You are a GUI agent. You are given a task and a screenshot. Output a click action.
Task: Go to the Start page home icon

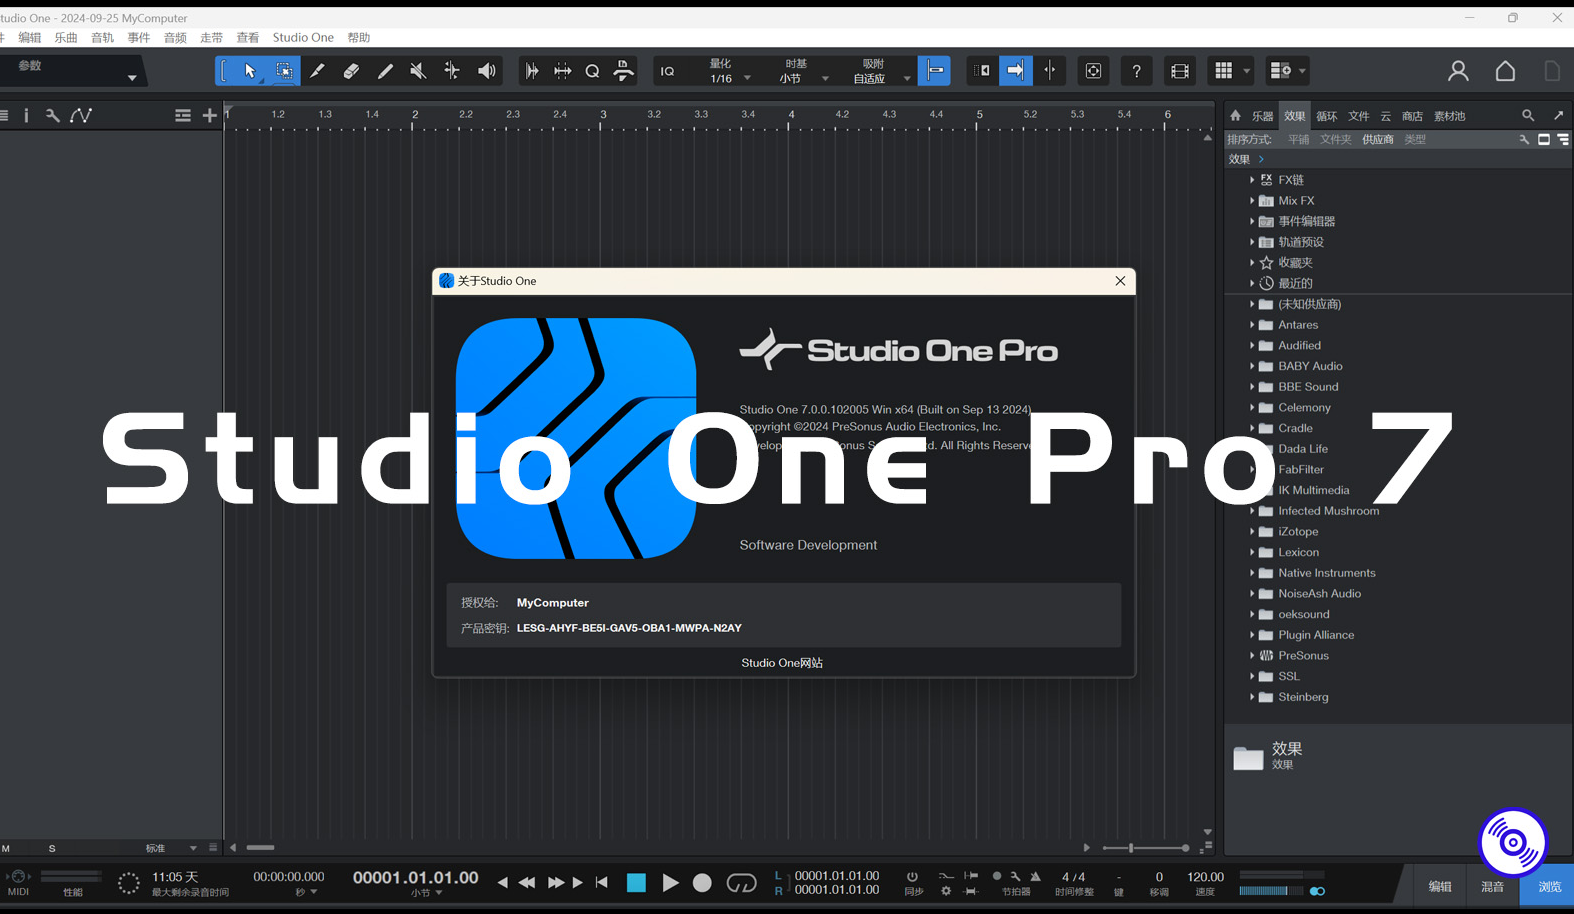(x=1505, y=71)
